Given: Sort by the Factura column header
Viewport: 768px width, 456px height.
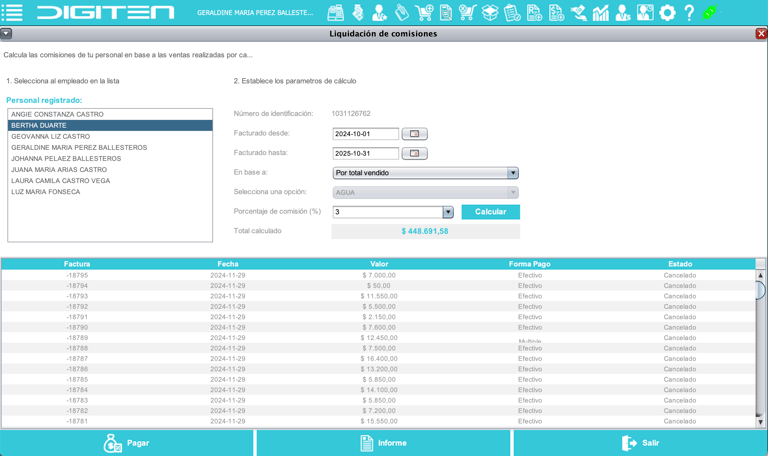Looking at the screenshot, I should pos(77,264).
